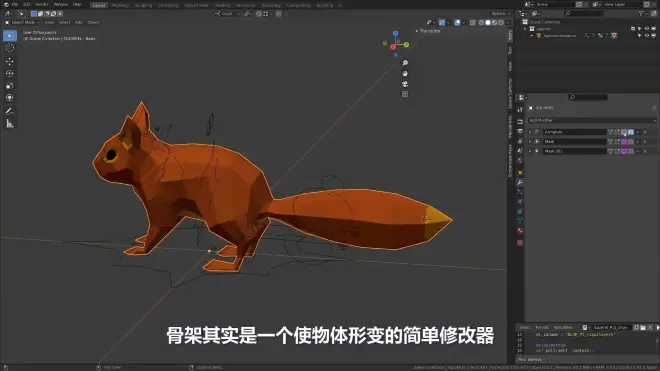Select the Move tool in viewport toolbar
The width and height of the screenshot is (660, 371).
pos(10,61)
